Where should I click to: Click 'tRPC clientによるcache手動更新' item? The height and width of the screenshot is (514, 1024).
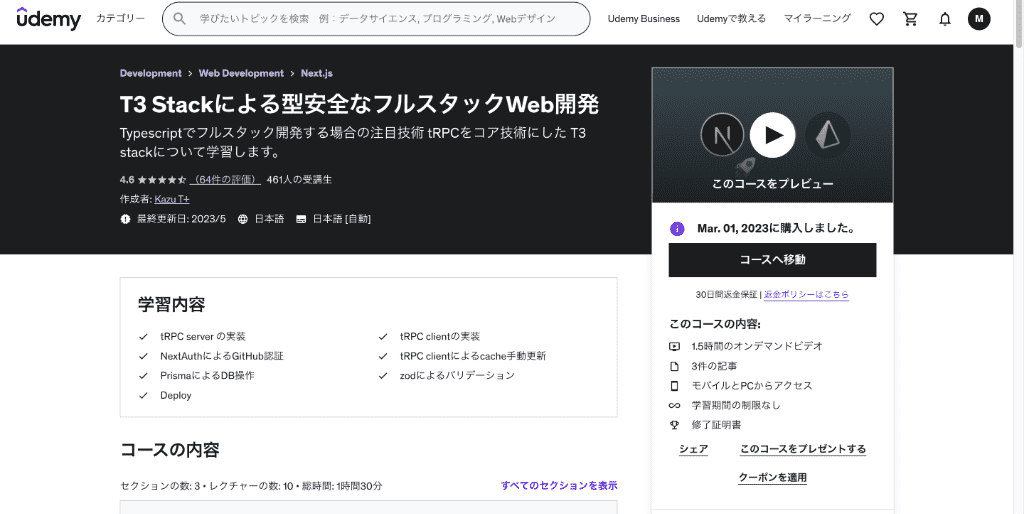pos(473,357)
